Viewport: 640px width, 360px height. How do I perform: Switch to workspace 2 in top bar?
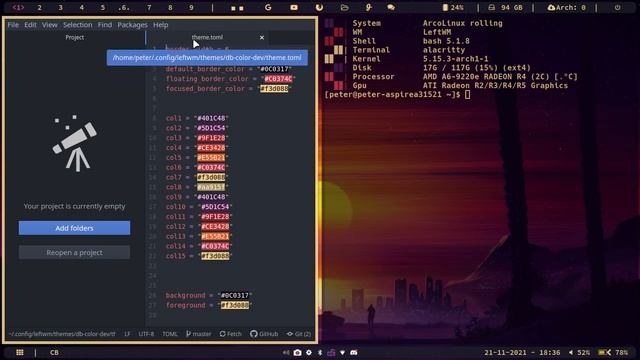click(40, 7)
